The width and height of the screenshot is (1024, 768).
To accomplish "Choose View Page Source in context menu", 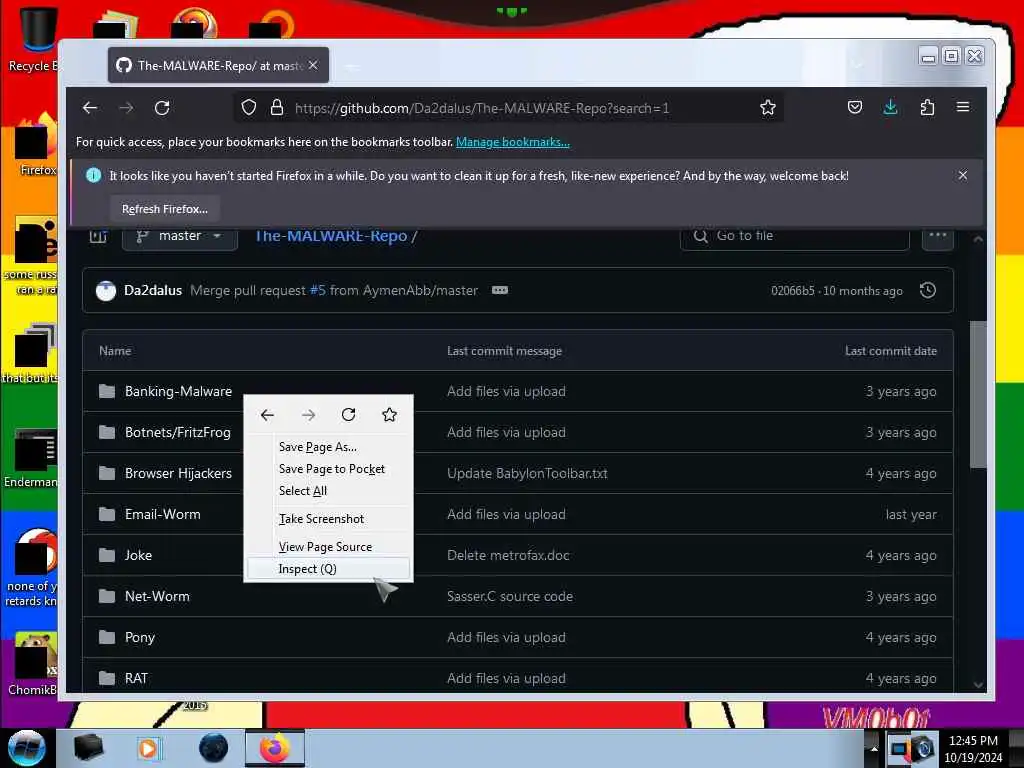I will click(x=325, y=547).
